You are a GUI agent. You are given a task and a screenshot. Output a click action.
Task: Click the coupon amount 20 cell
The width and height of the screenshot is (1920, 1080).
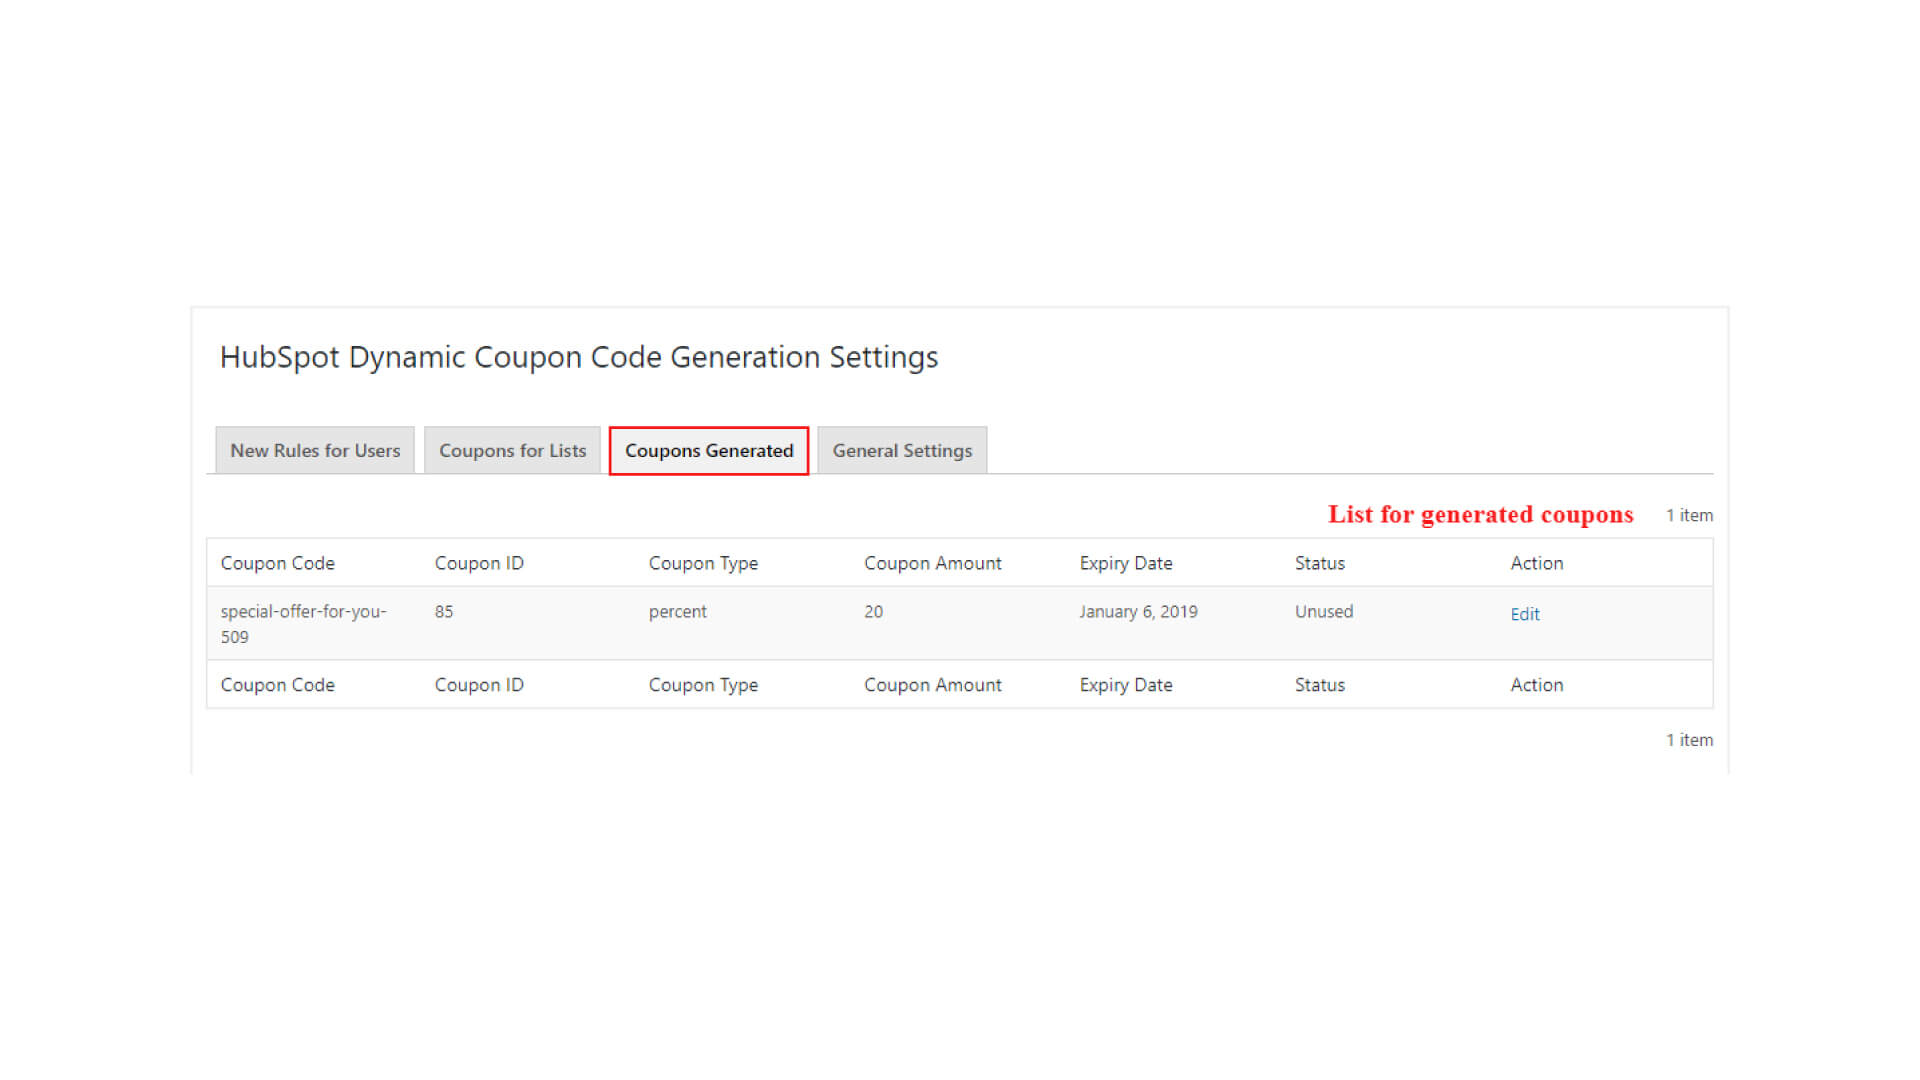[873, 611]
